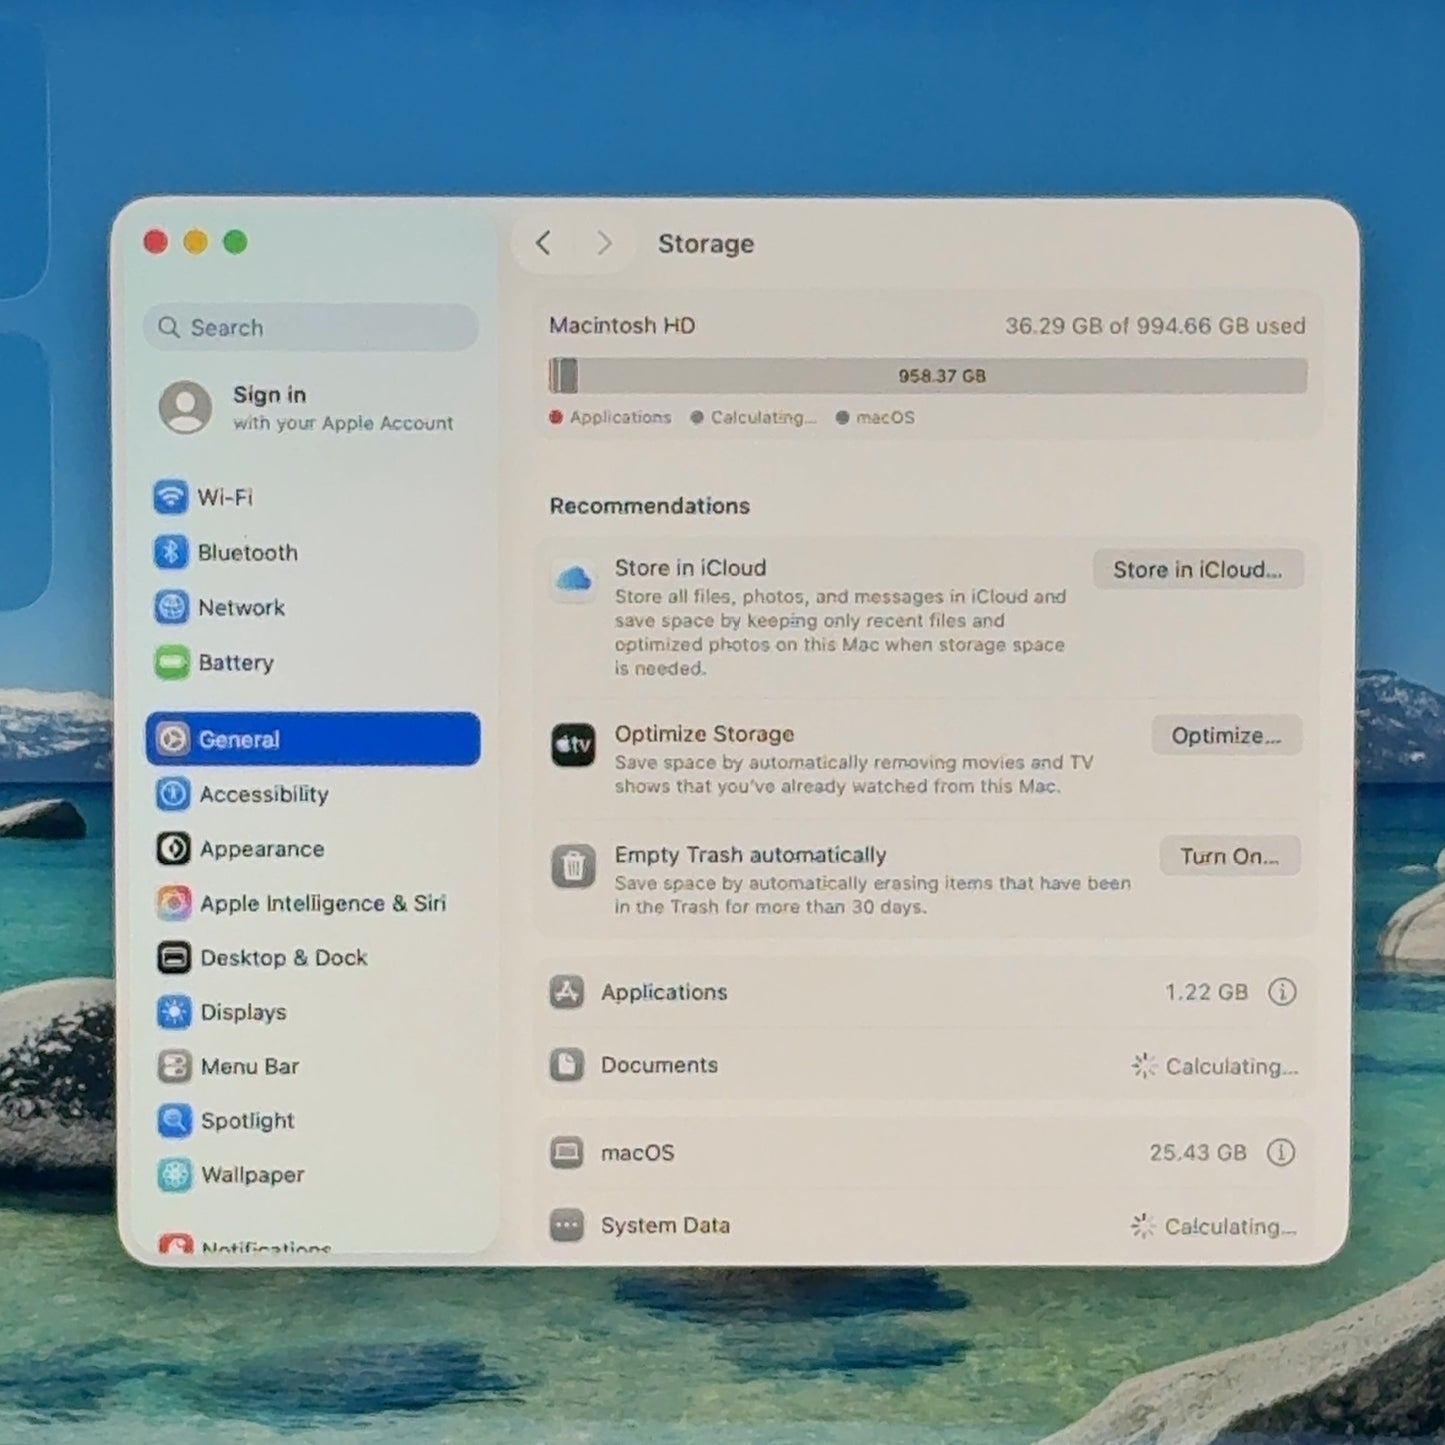Click the "25.43 GB" macOS size
Image resolution: width=1445 pixels, height=1445 pixels.
click(x=1198, y=1152)
